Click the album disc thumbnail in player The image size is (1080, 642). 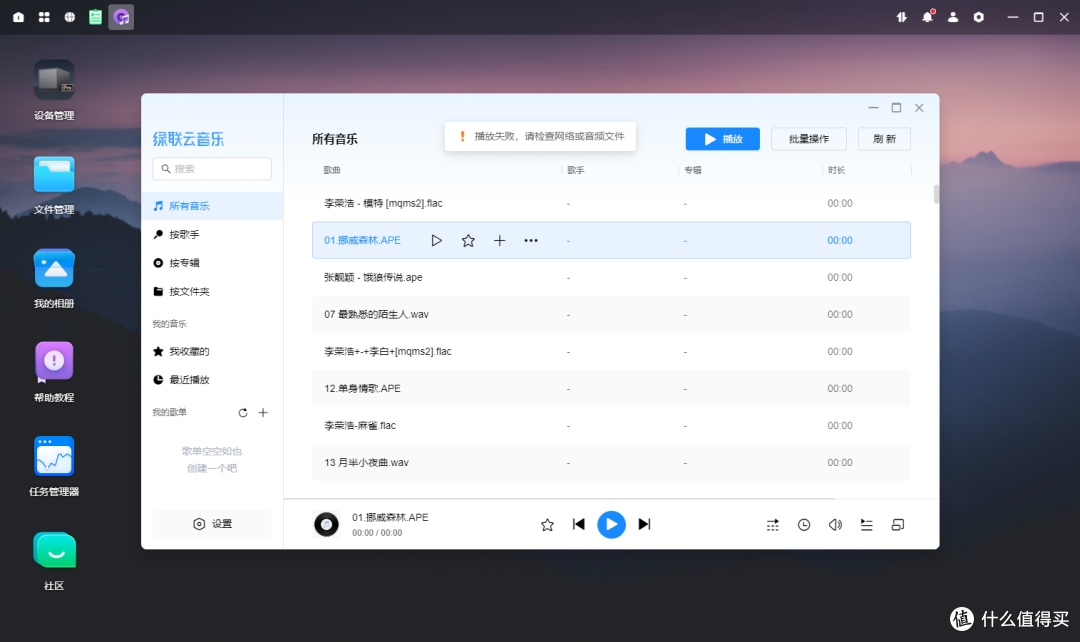click(x=326, y=524)
